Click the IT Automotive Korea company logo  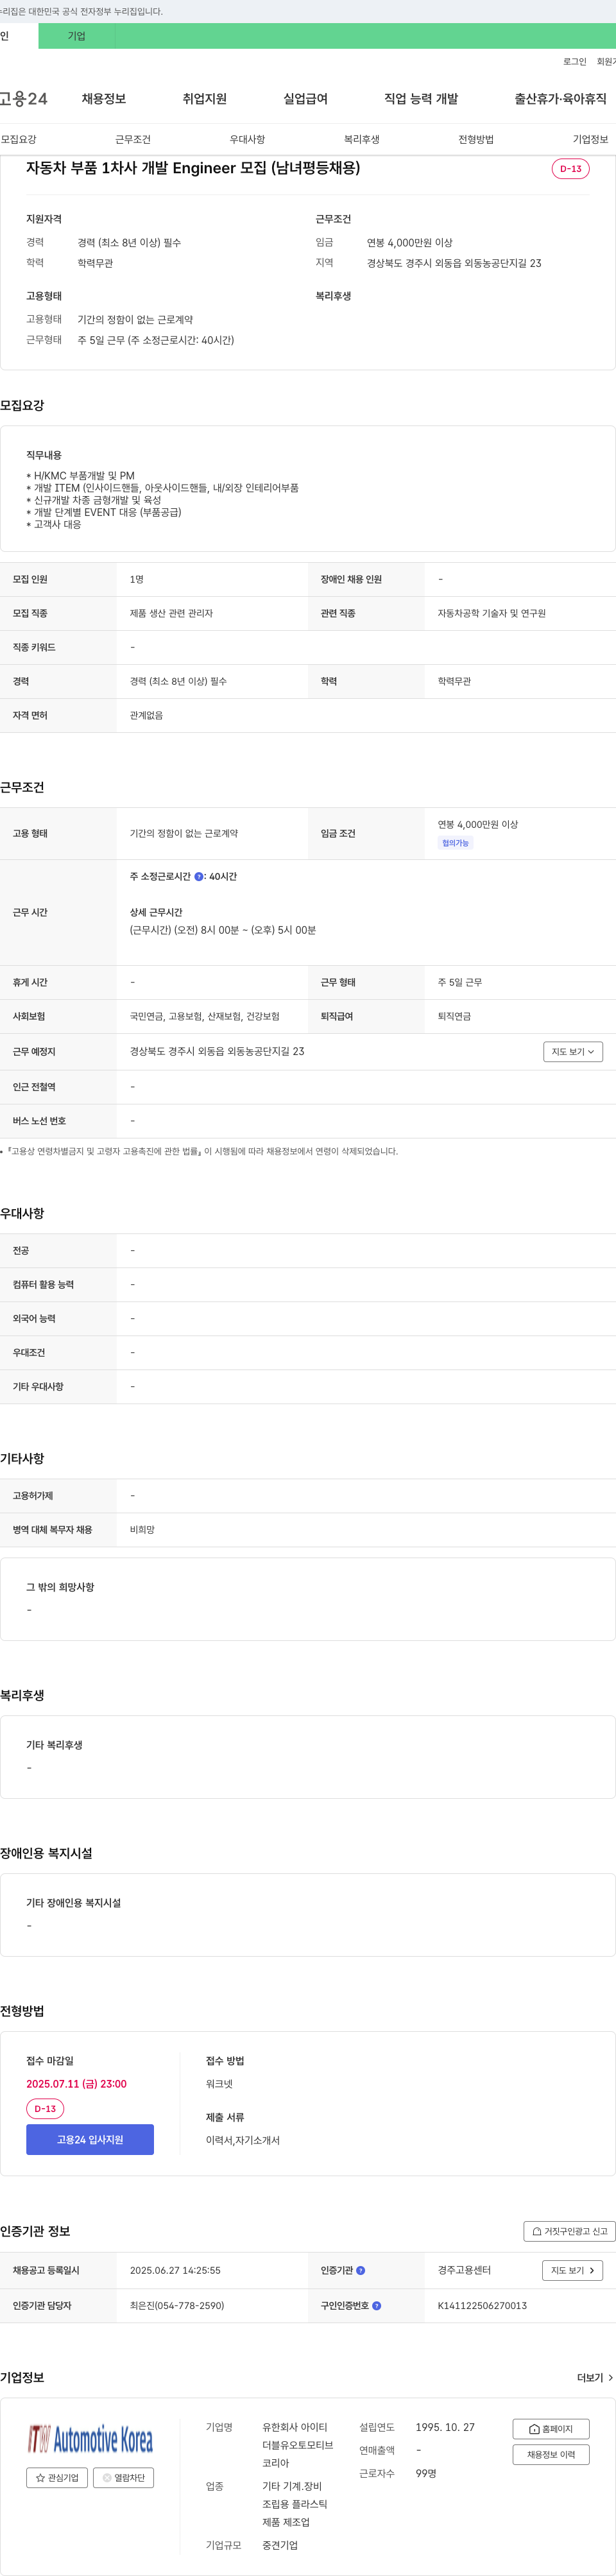point(90,2439)
